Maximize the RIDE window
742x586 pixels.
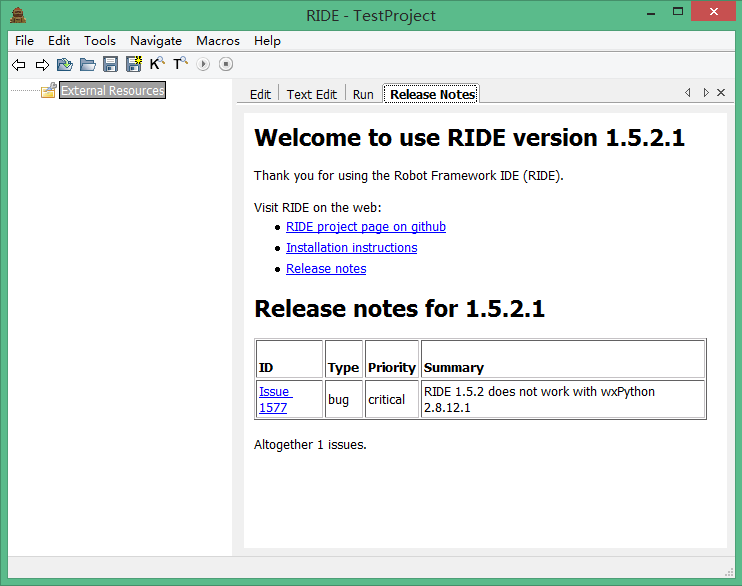(678, 12)
